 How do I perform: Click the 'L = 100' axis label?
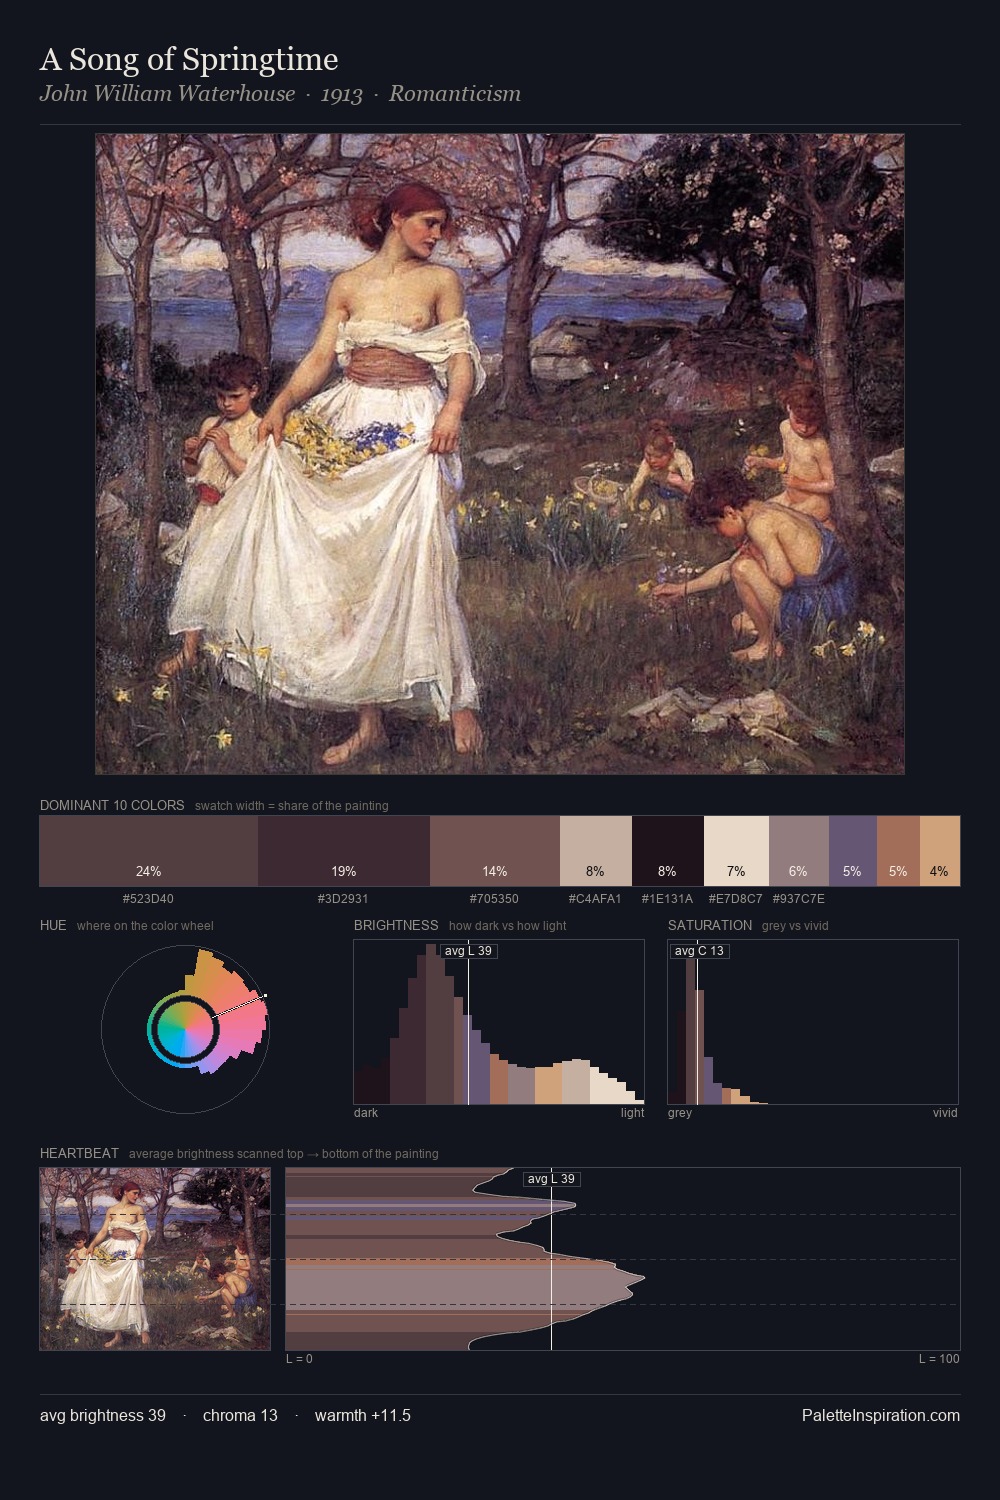pyautogui.click(x=939, y=1359)
